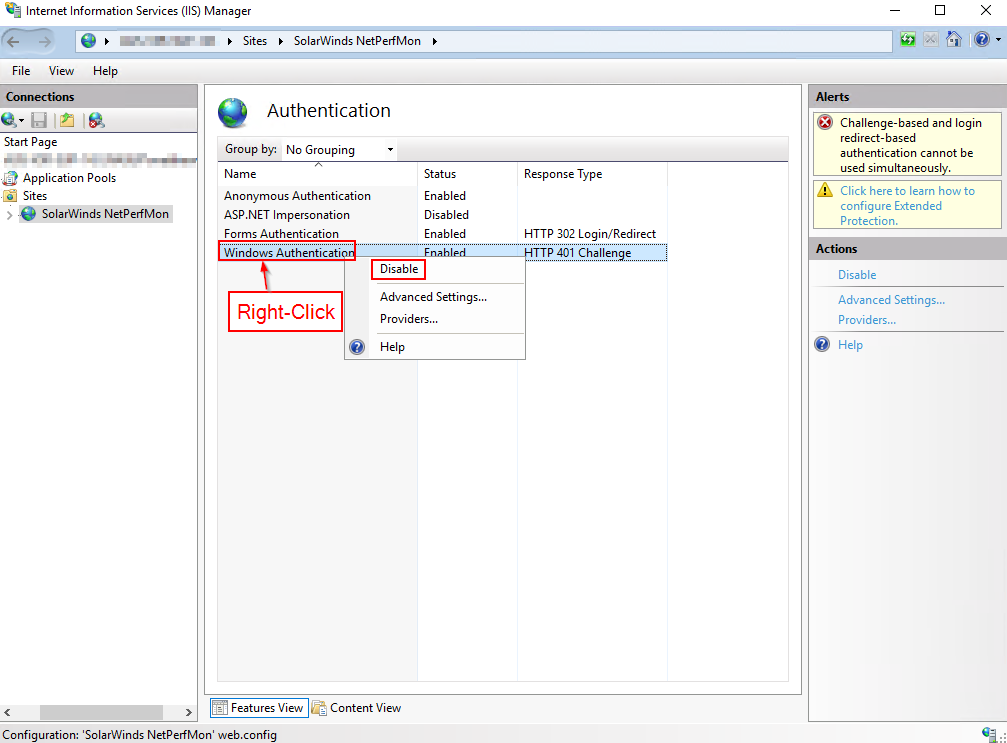Click Providers... link in Actions pane
Viewport: 1007px width, 743px height.
(866, 320)
